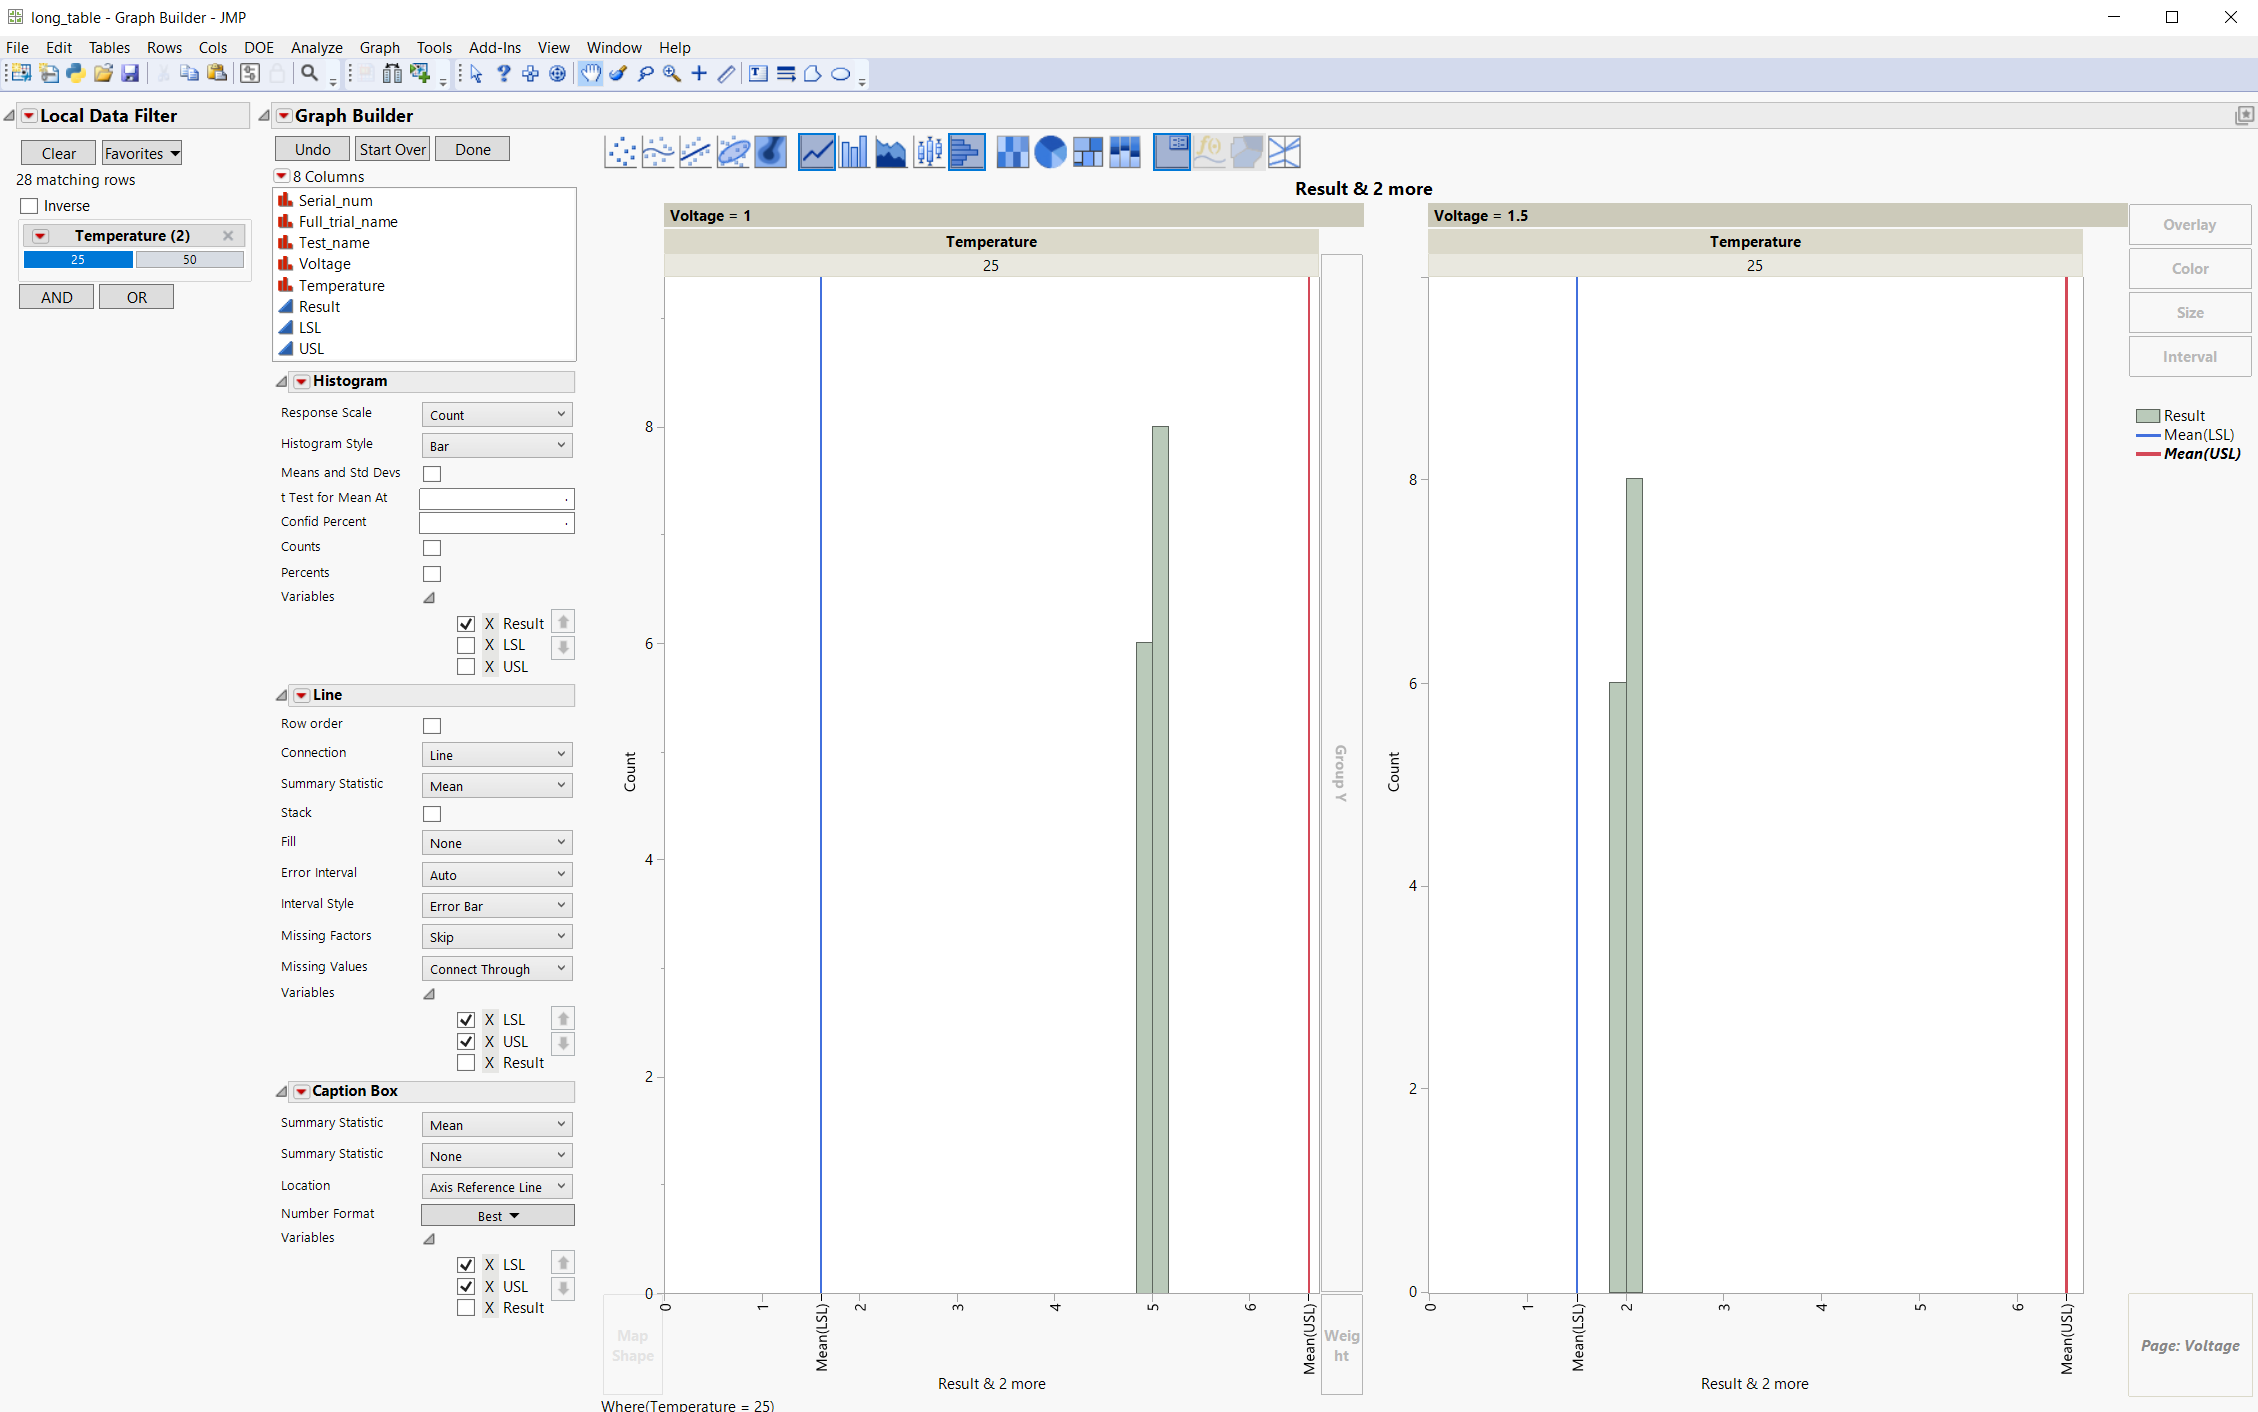This screenshot has height=1412, width=2258.
Task: Select the Brush tool in toolbar
Action: [618, 74]
